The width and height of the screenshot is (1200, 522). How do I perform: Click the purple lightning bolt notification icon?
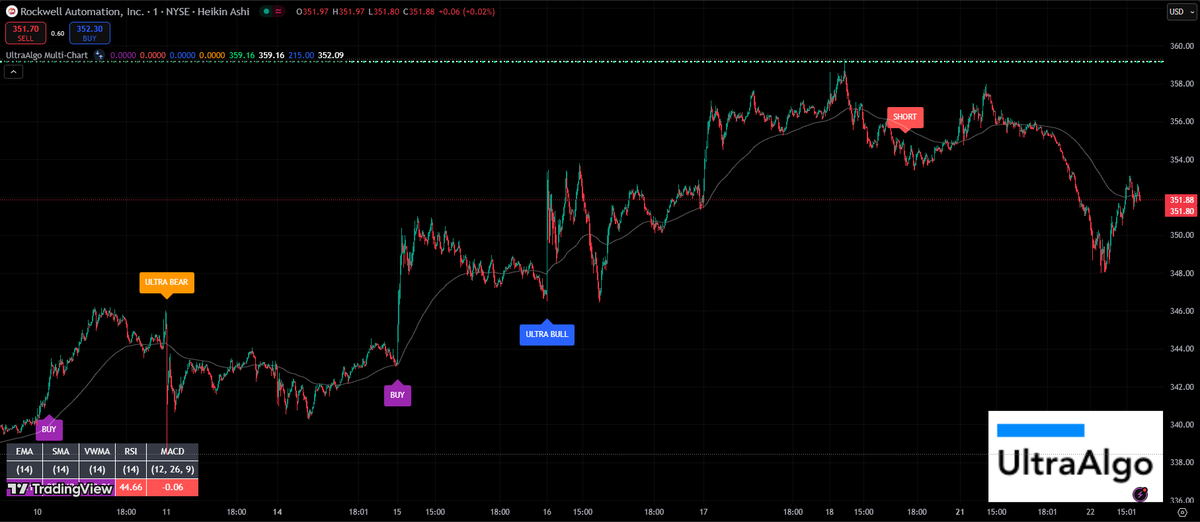(x=1141, y=493)
